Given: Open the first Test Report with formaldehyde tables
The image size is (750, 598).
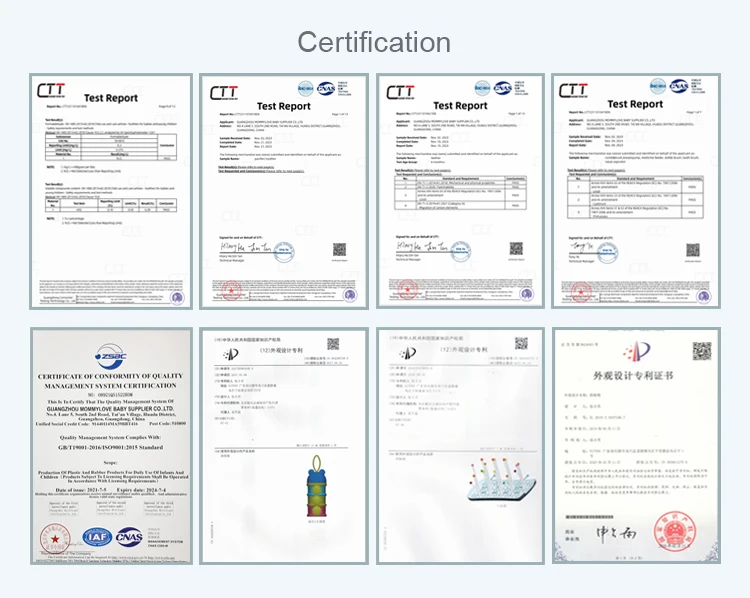Looking at the screenshot, I should tap(111, 191).
